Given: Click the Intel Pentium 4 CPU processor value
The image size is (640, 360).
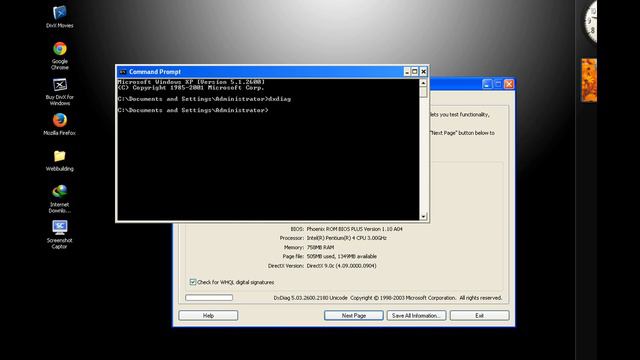Looking at the screenshot, I should pyautogui.click(x=347, y=238).
